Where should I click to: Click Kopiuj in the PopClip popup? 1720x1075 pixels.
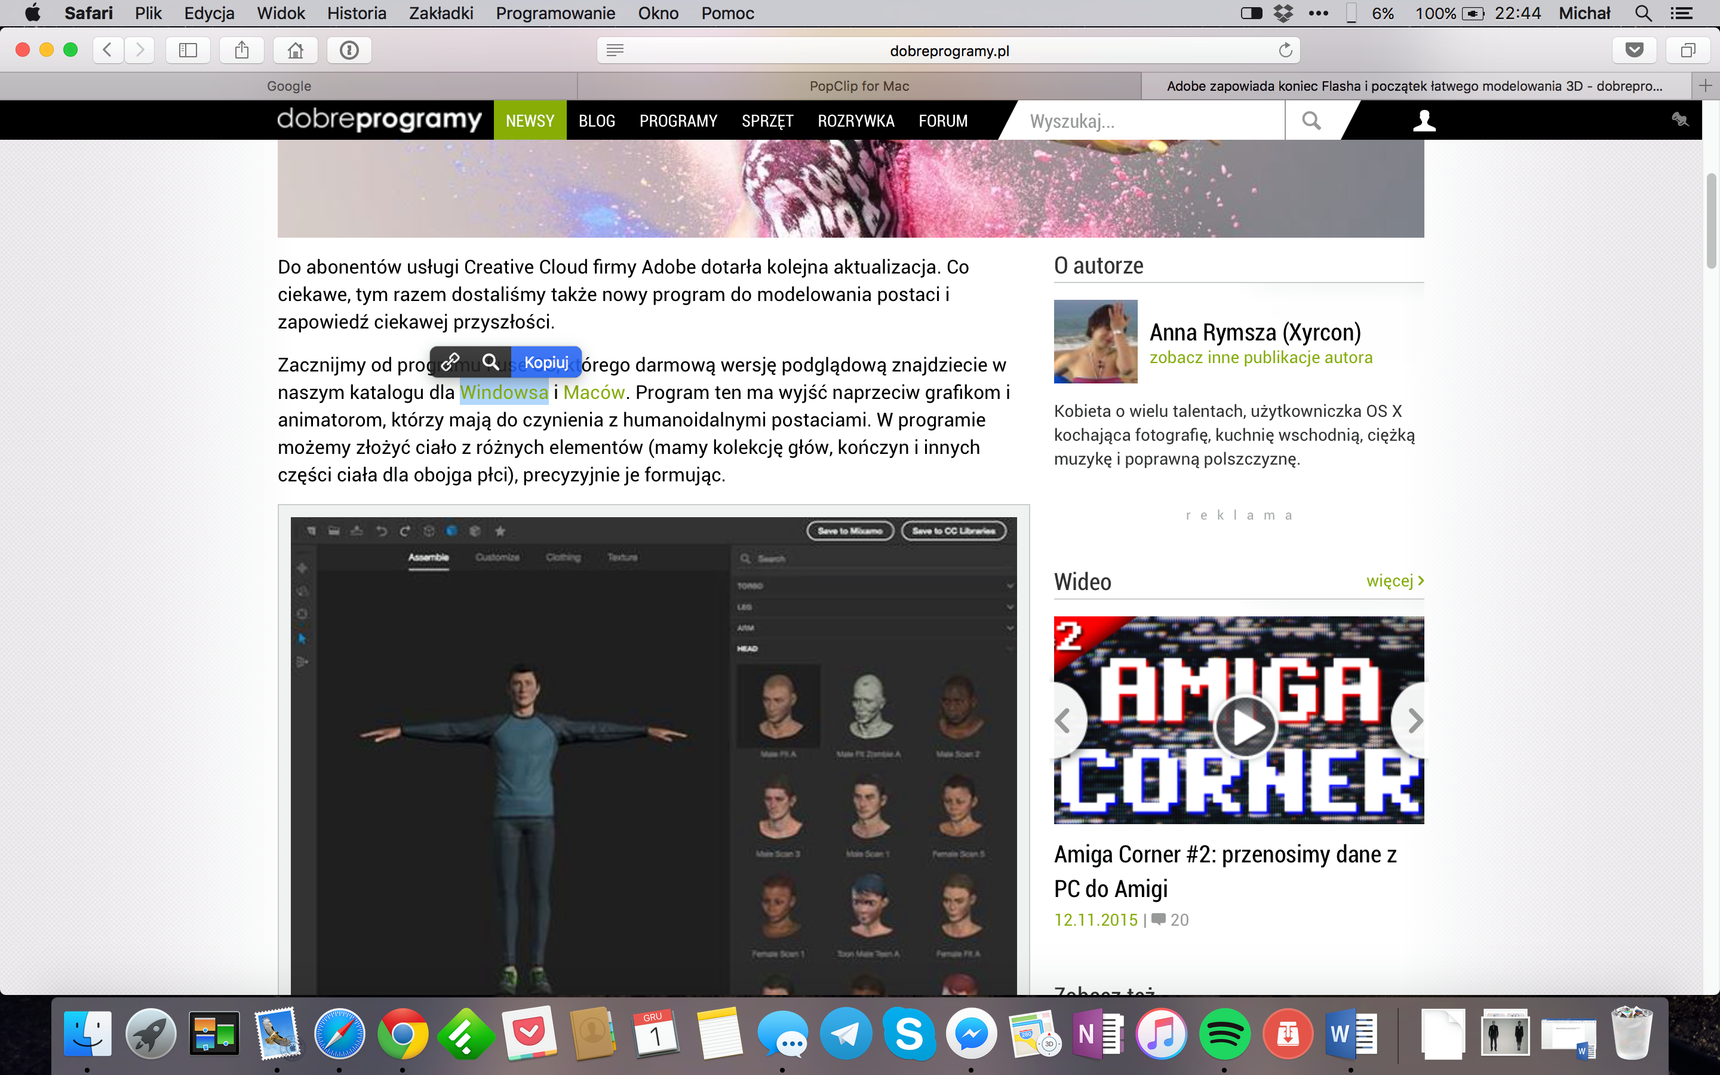tap(546, 362)
